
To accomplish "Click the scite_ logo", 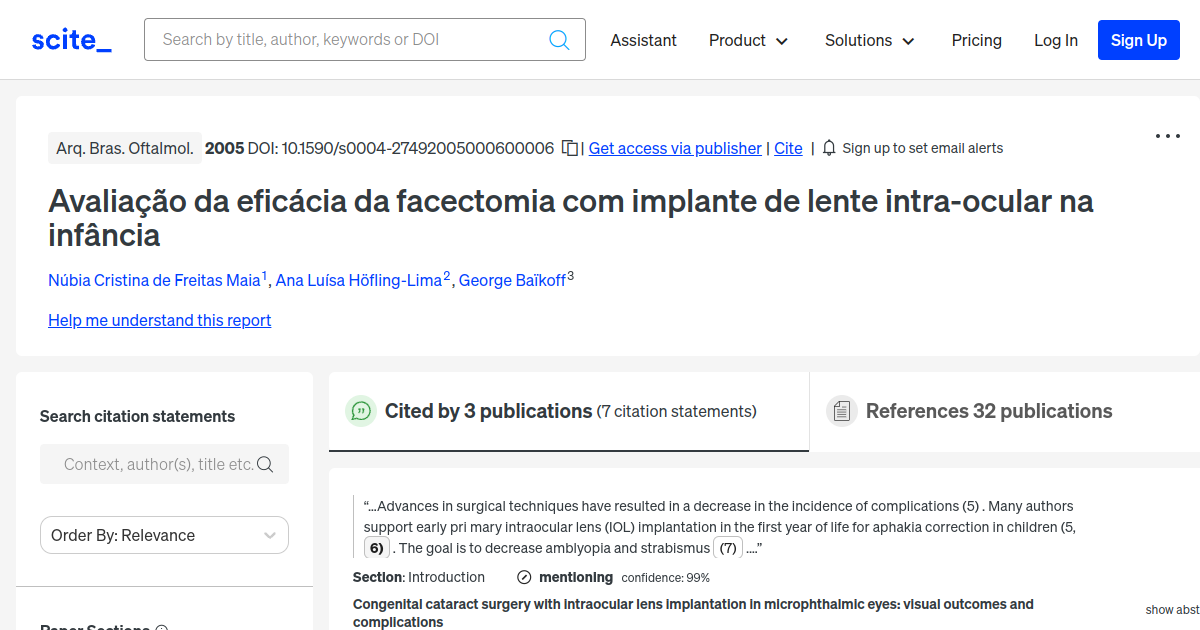I will pos(72,40).
